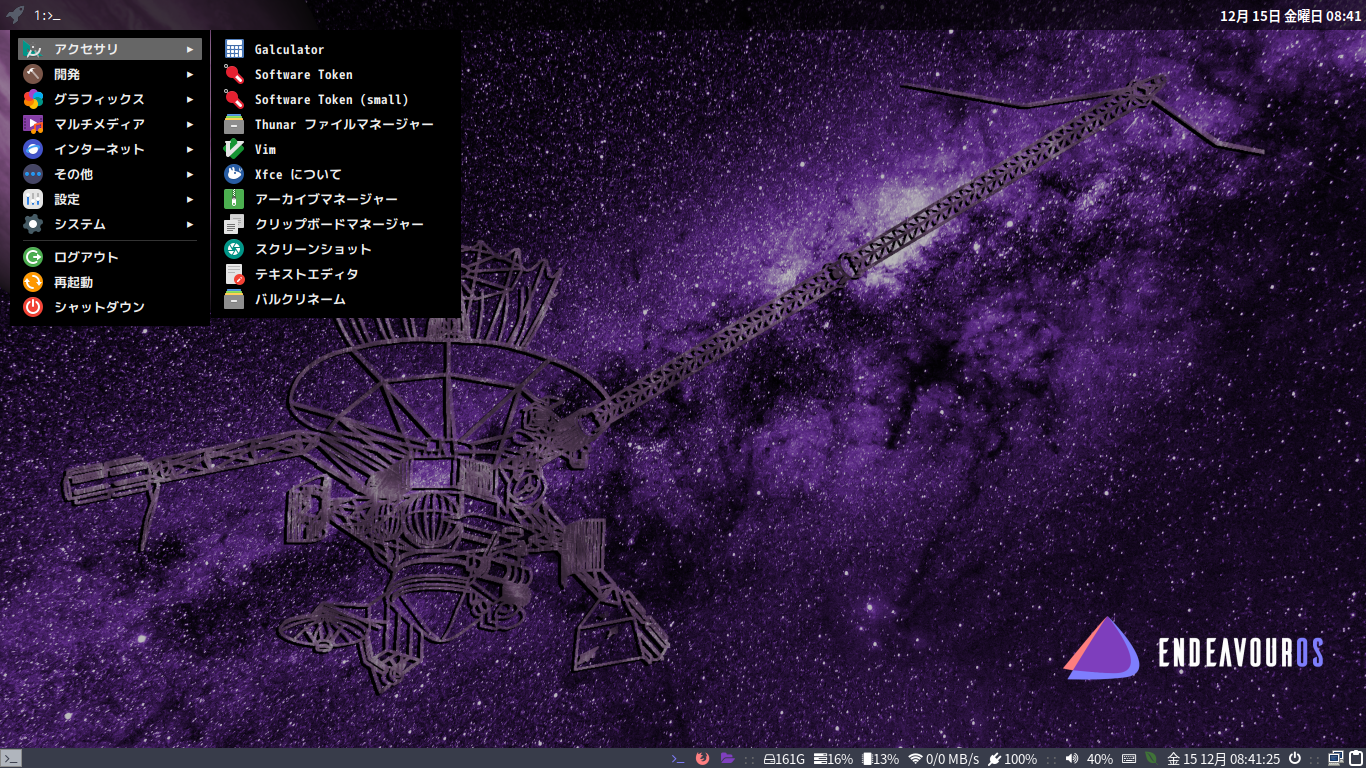
Task: Click the Xfce mouse icon
Action: point(234,174)
